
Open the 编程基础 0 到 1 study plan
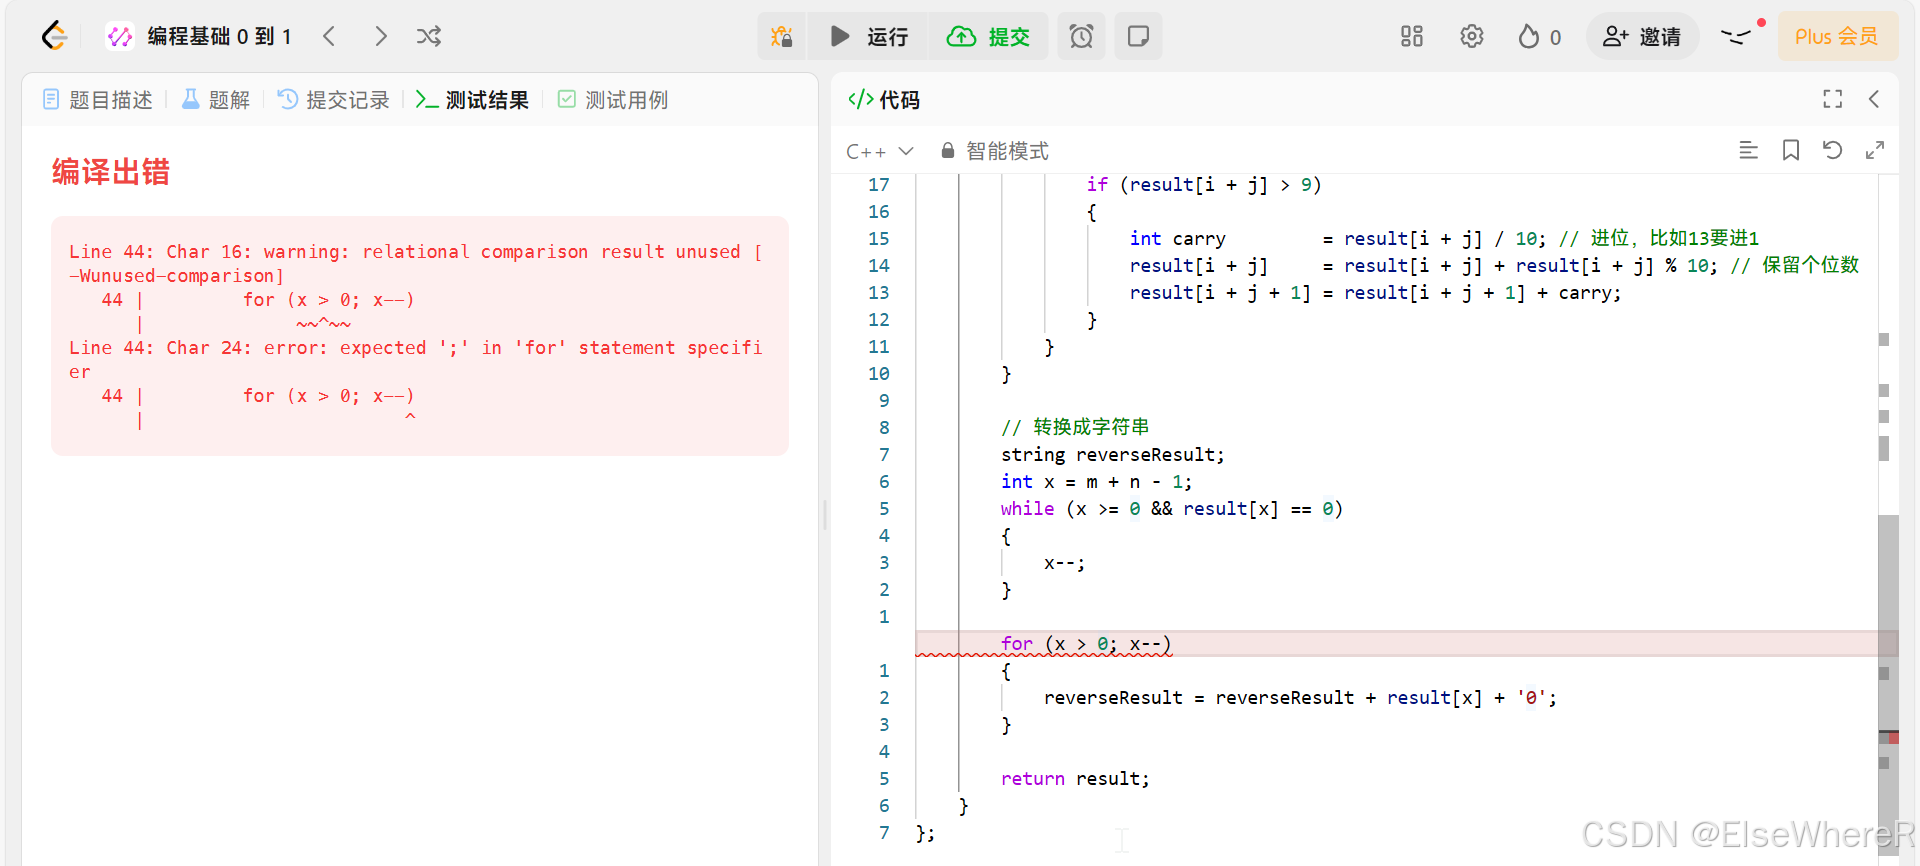pyautogui.click(x=199, y=37)
